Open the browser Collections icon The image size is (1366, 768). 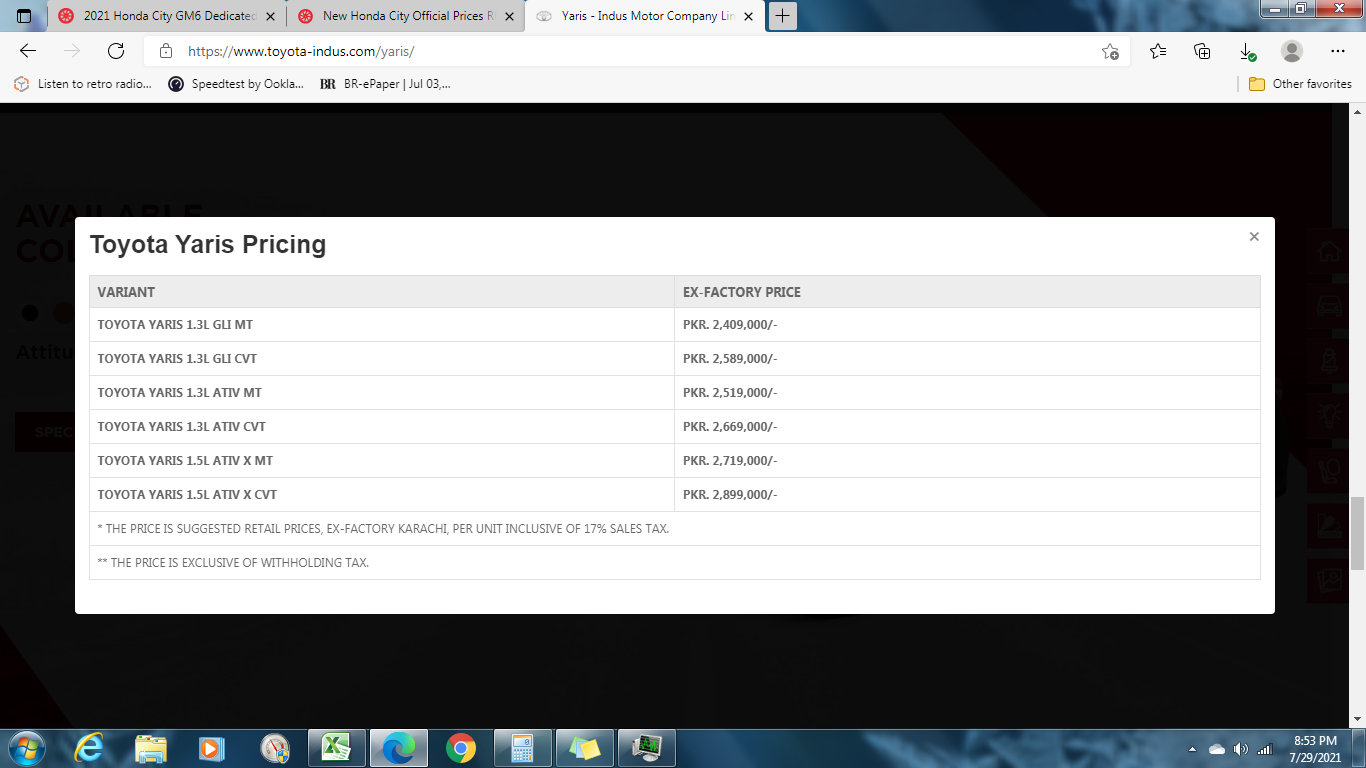click(1203, 51)
